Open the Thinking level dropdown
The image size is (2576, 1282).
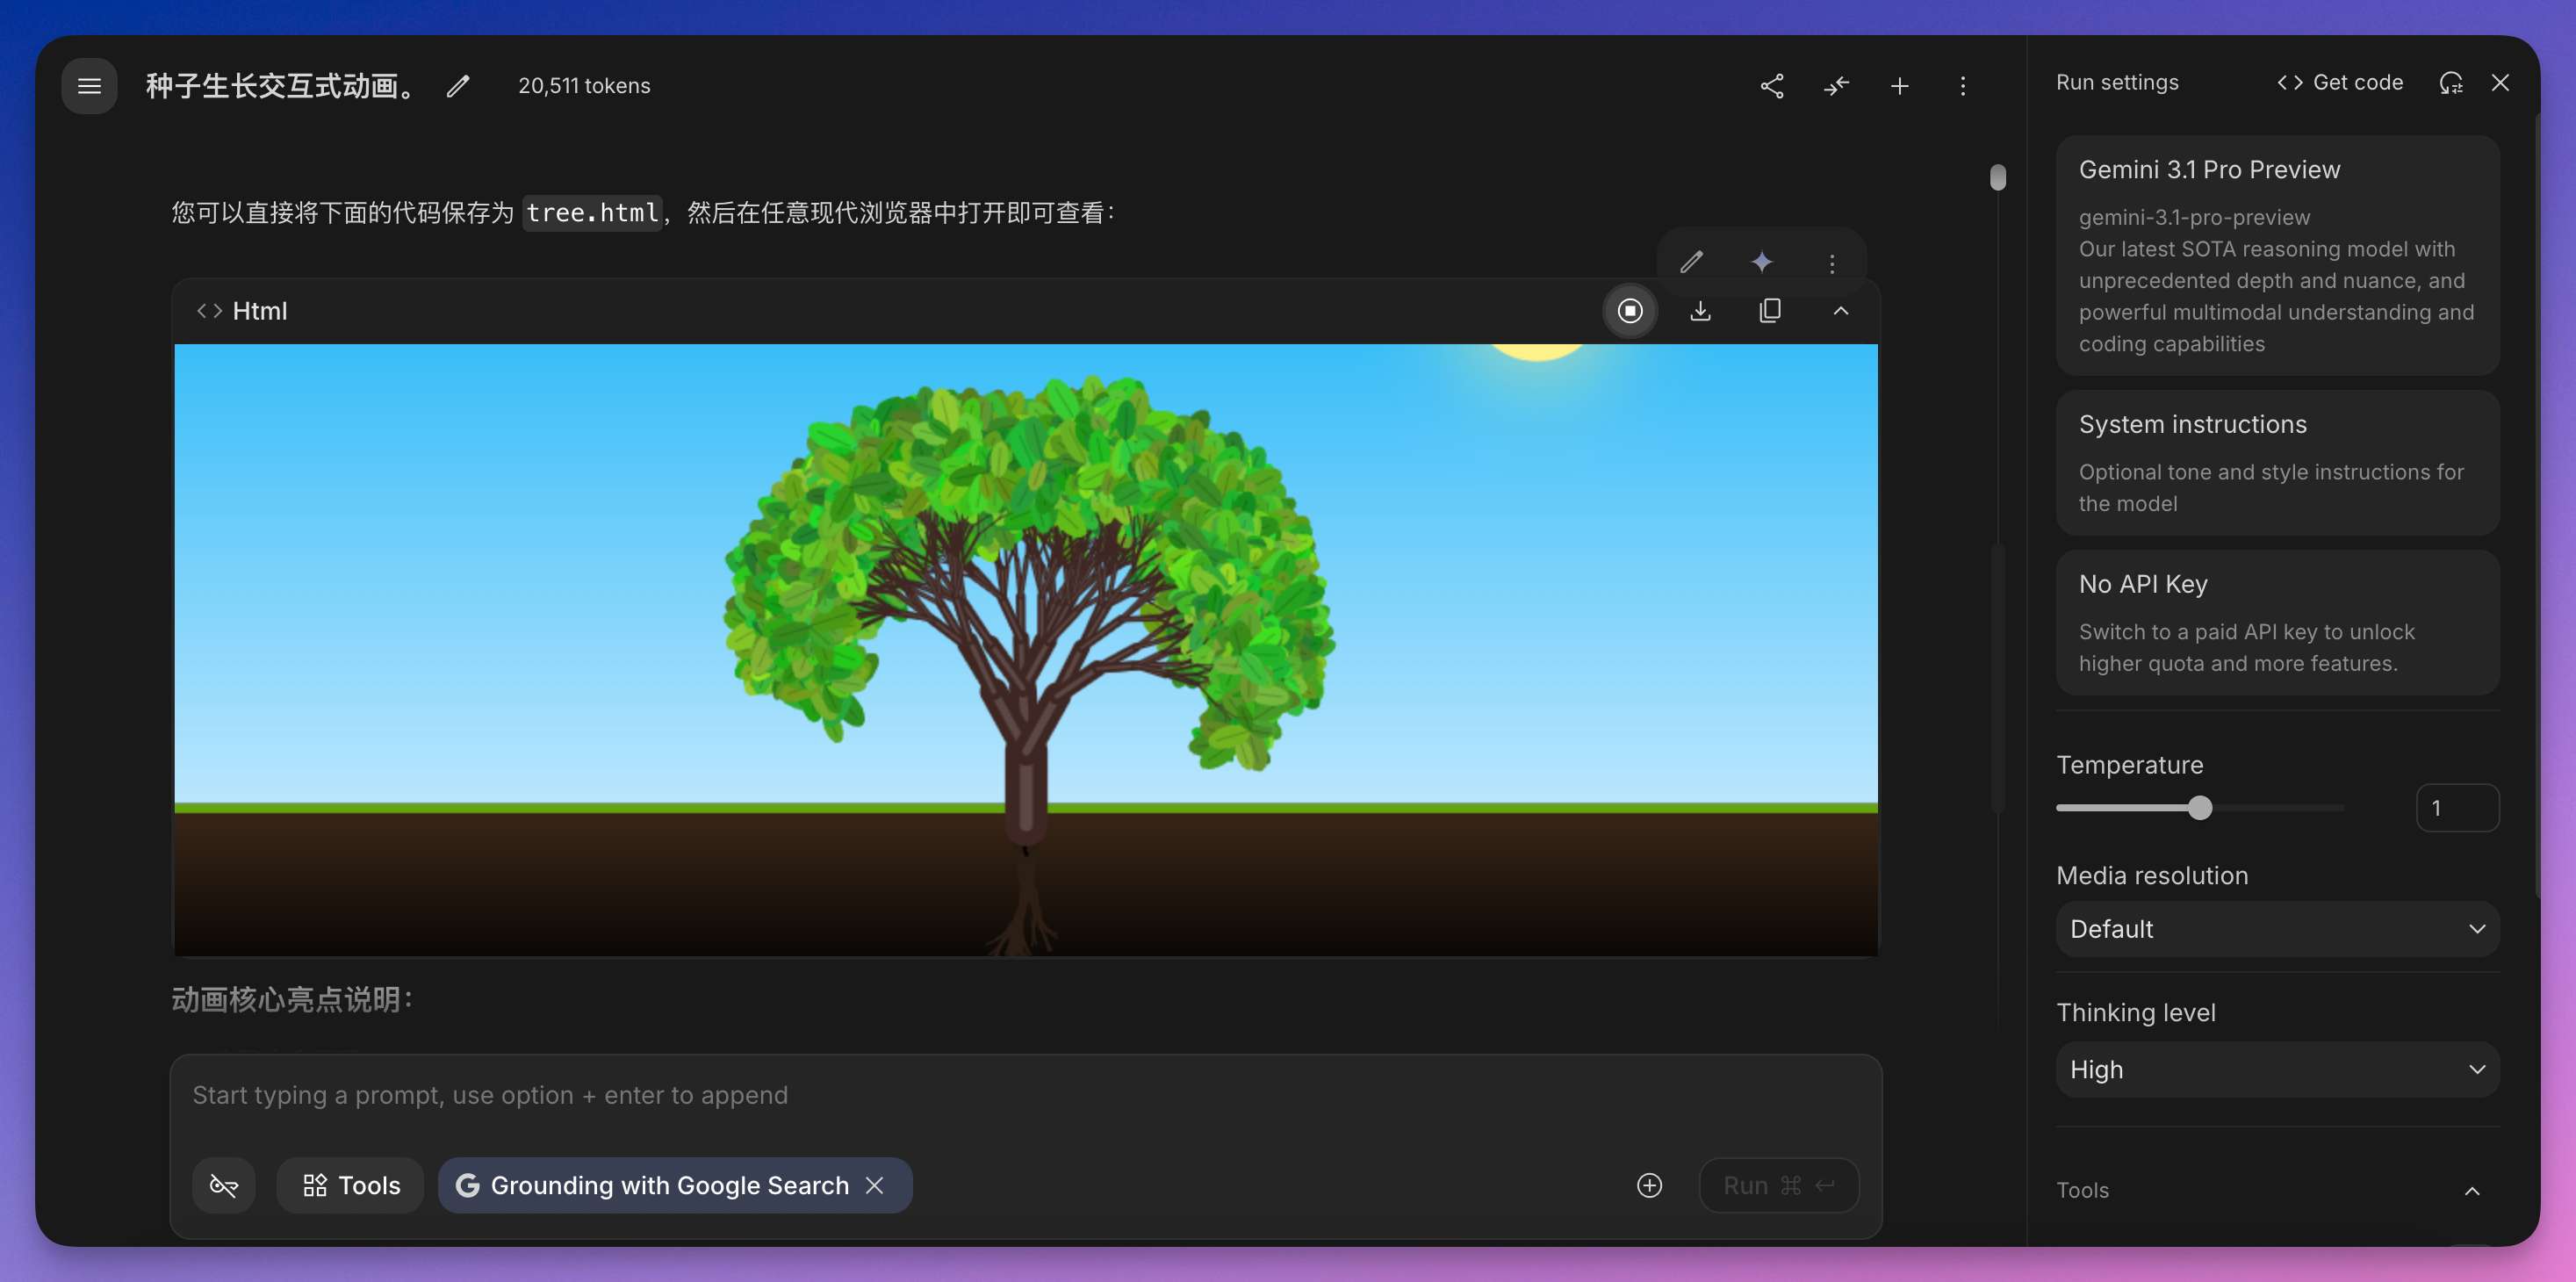(x=2277, y=1070)
